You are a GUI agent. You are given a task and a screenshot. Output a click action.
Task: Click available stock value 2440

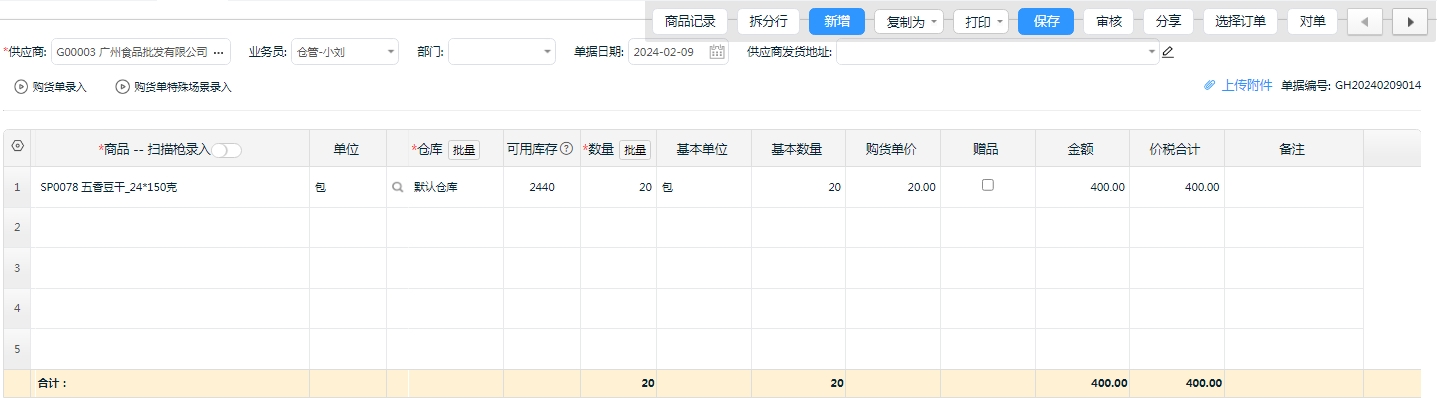pos(542,187)
